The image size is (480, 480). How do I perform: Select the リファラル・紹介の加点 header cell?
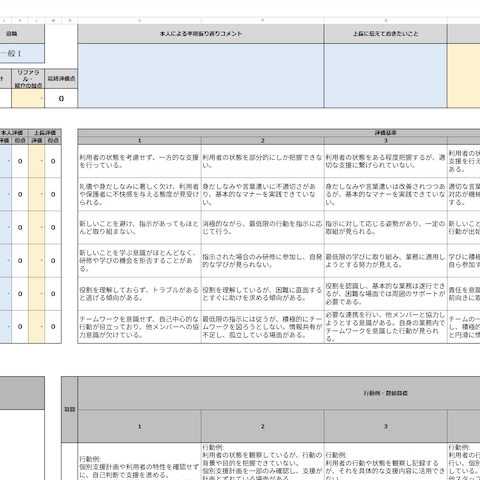[28, 79]
